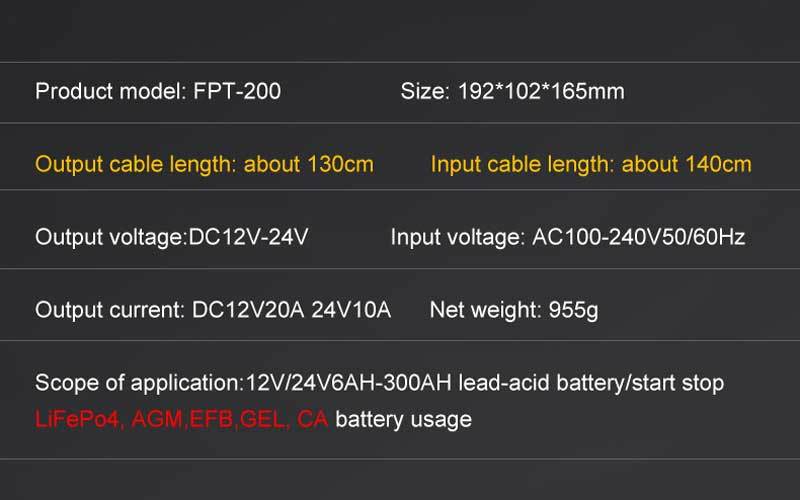Click the "Output current:" label

(108, 310)
